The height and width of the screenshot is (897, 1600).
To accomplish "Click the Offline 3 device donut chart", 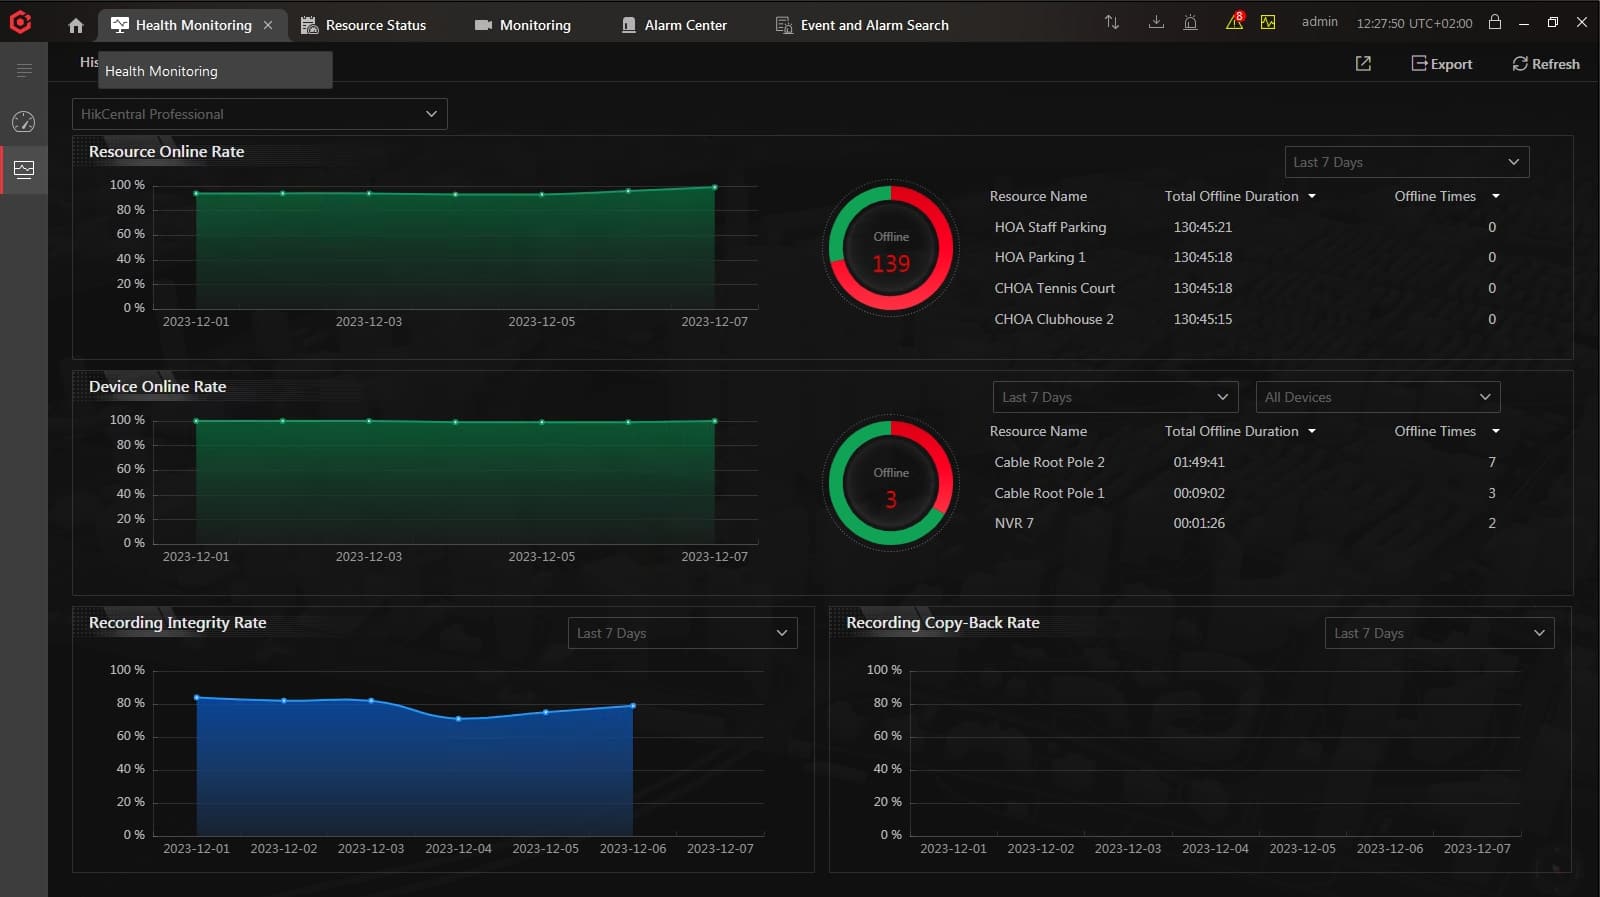I will pyautogui.click(x=891, y=484).
